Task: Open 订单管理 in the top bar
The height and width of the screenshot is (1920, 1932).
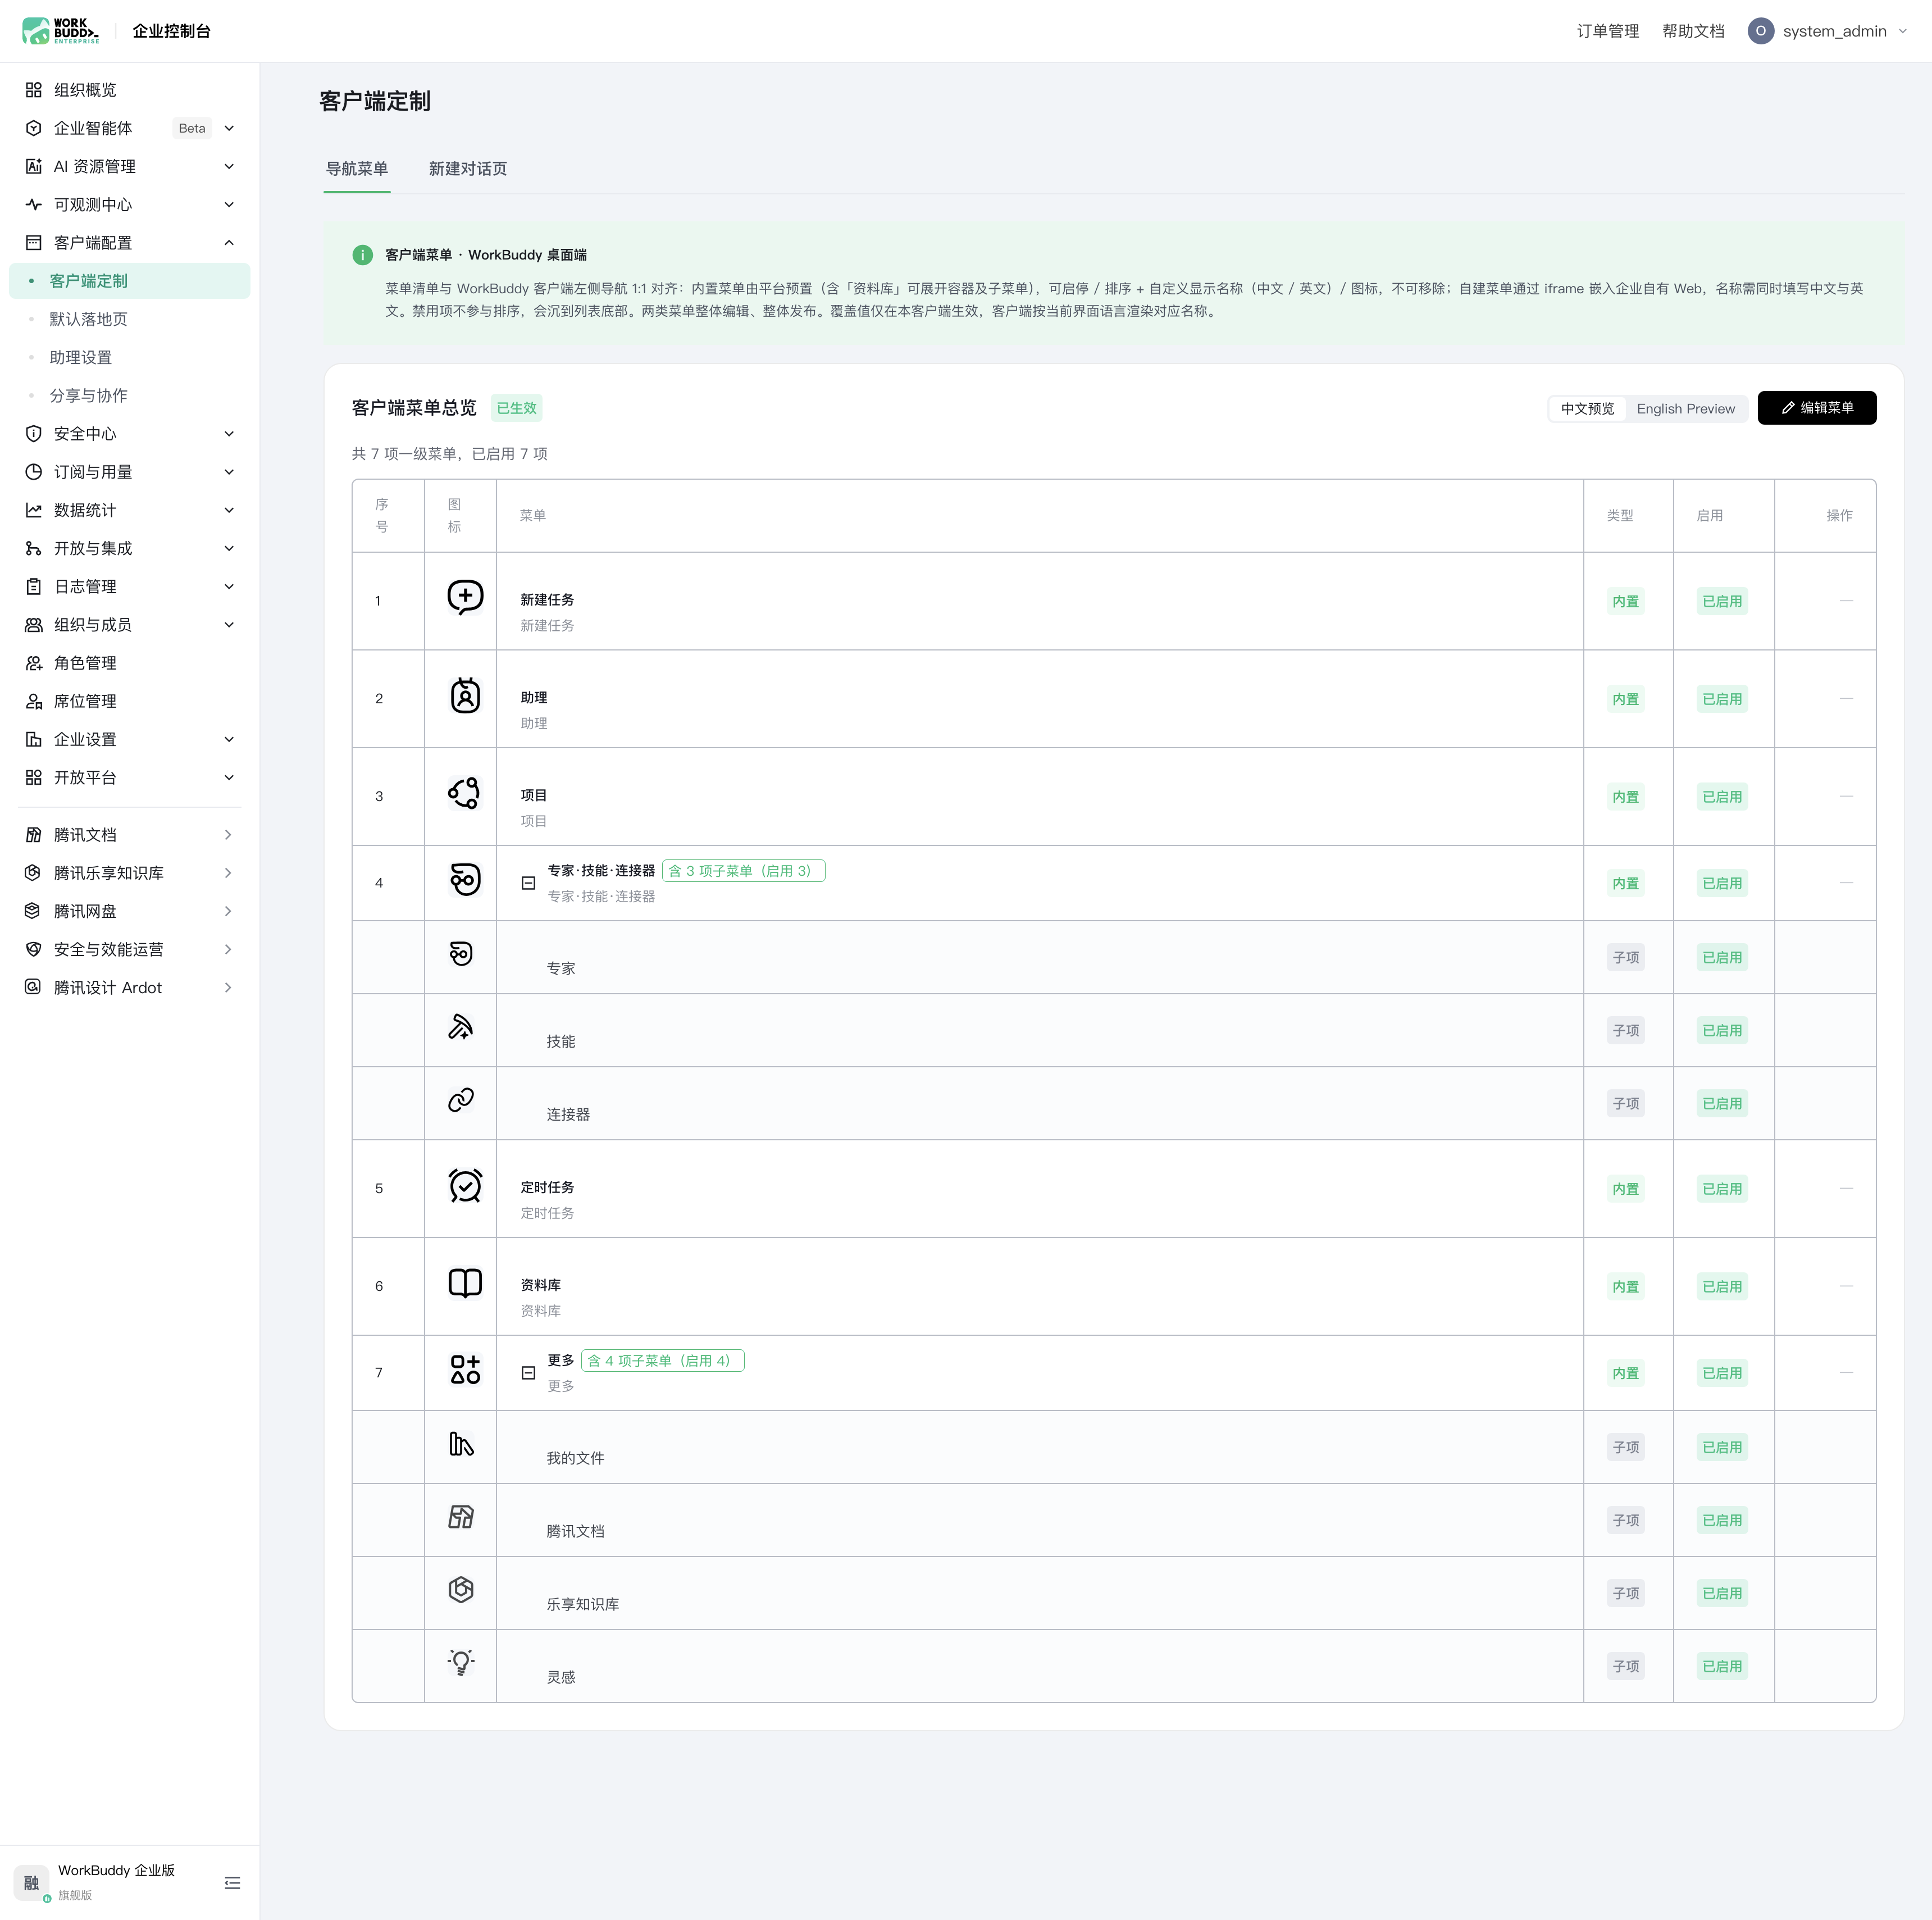Action: 1608,31
